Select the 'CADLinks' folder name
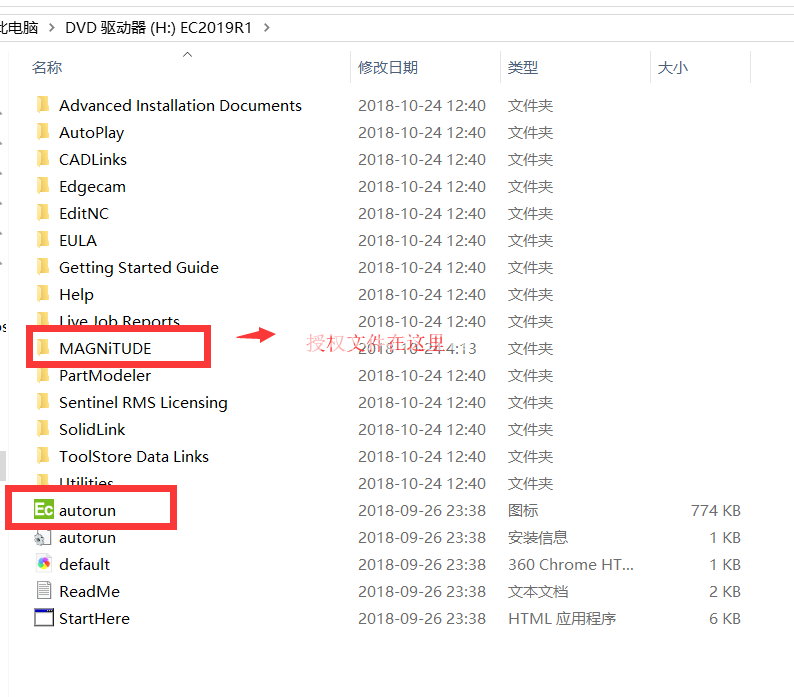 [x=93, y=160]
